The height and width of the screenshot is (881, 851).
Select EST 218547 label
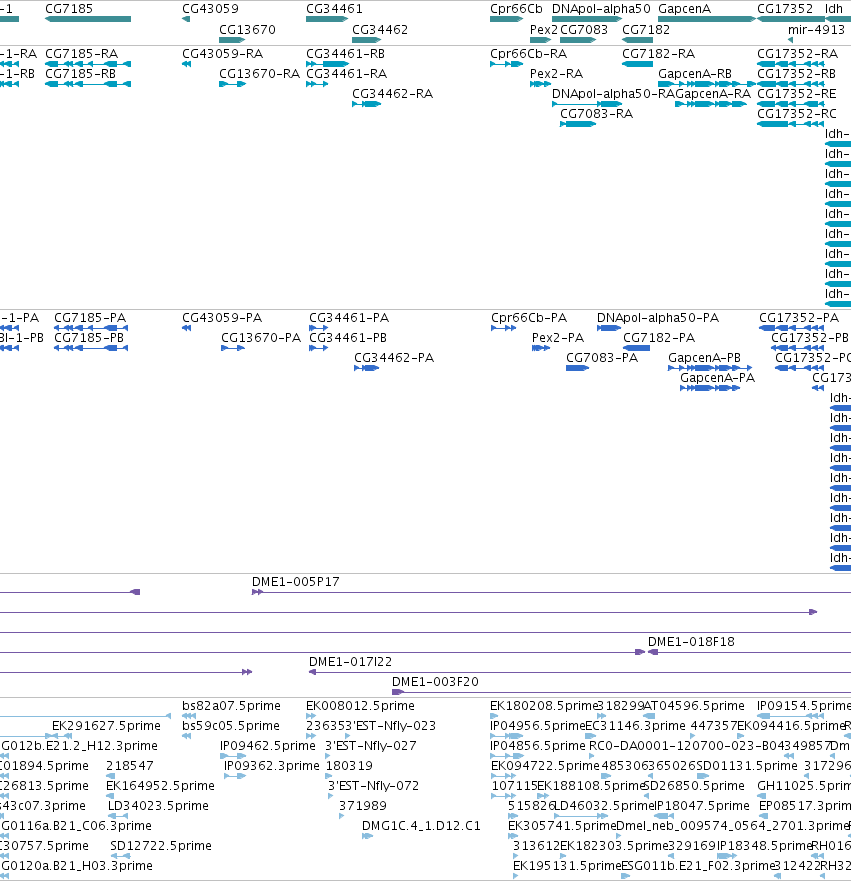(x=130, y=766)
